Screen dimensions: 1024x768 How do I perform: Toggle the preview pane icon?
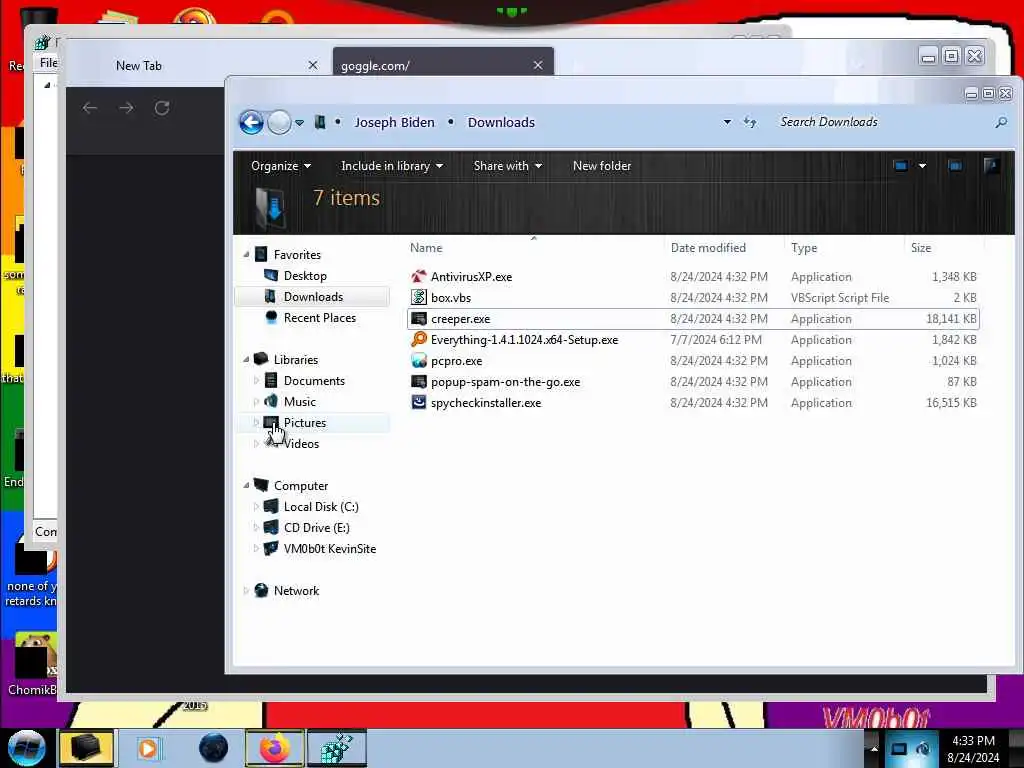pyautogui.click(x=955, y=166)
